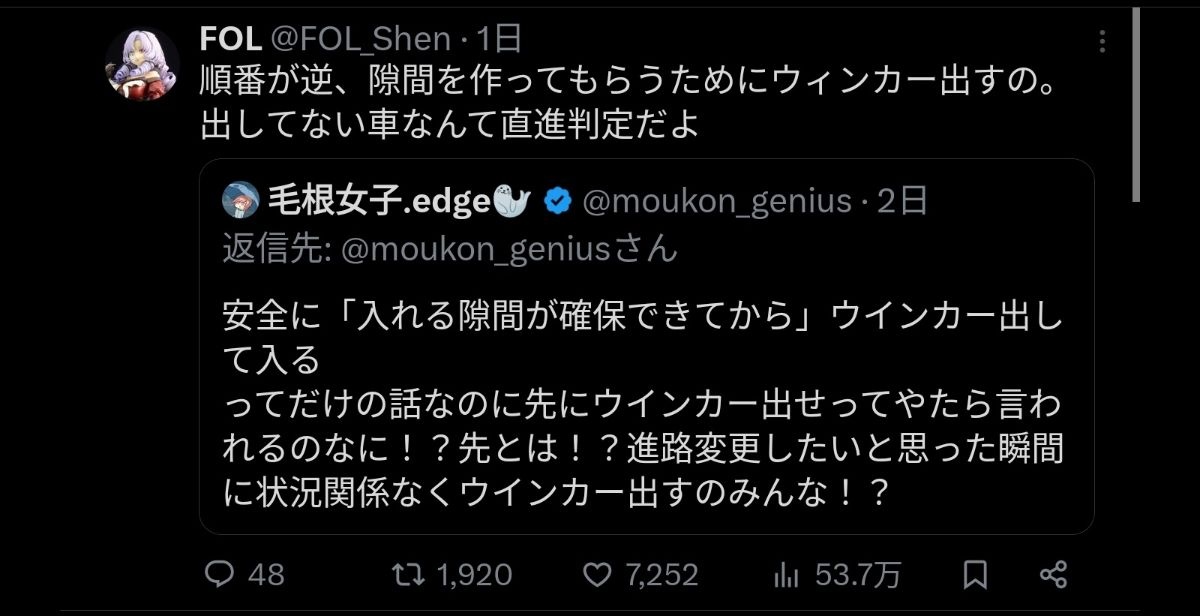
Task: Open the quoted post's 2日 timestamp
Action: (x=903, y=201)
